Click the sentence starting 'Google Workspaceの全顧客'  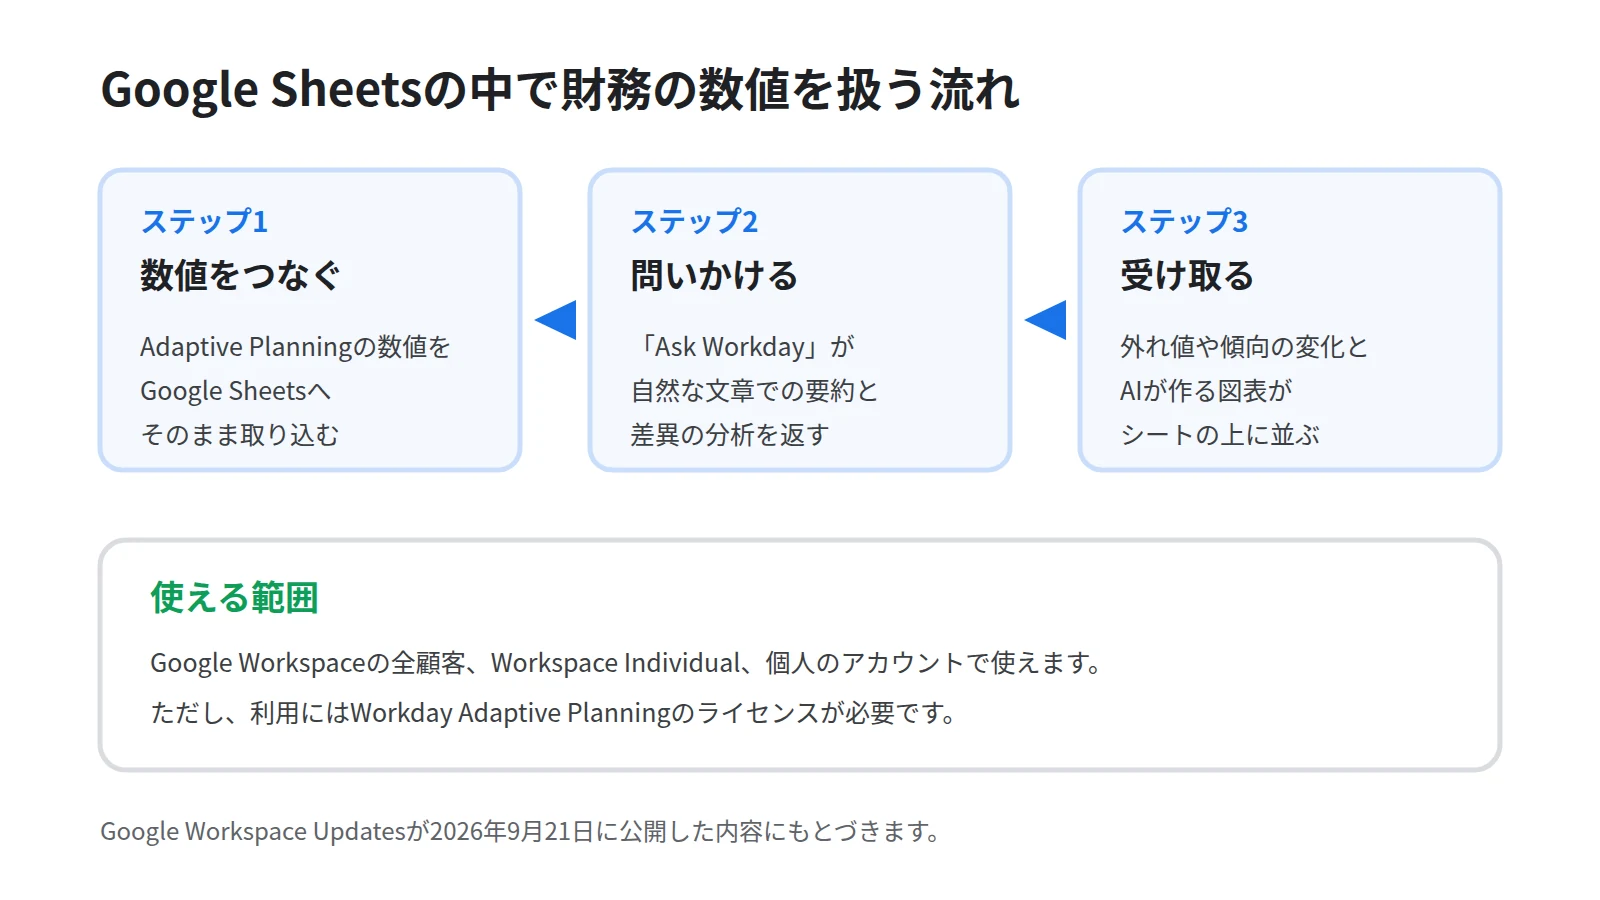tap(626, 663)
